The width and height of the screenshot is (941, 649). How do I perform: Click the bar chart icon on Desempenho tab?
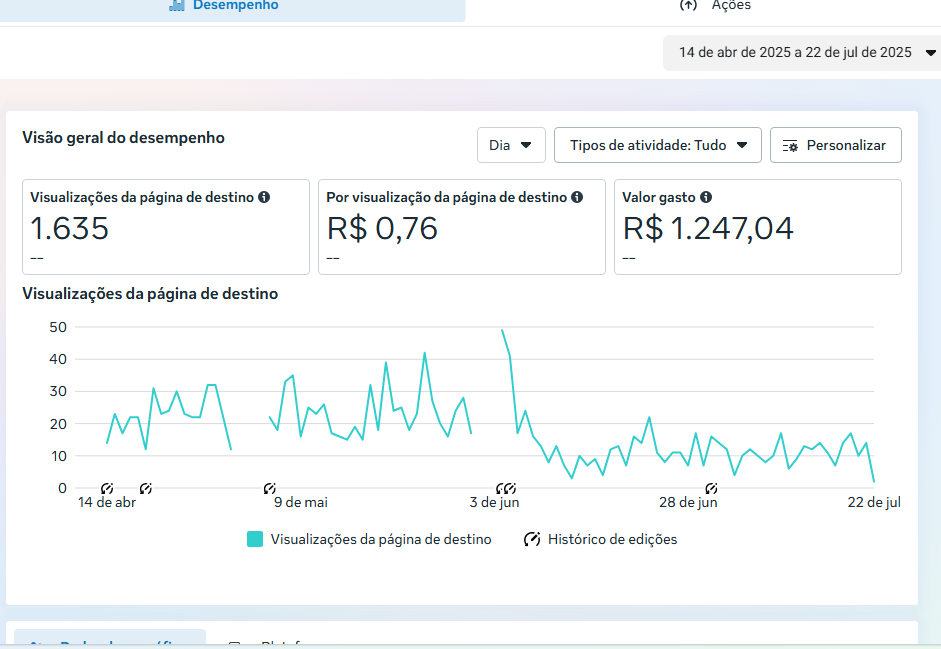pos(177,5)
